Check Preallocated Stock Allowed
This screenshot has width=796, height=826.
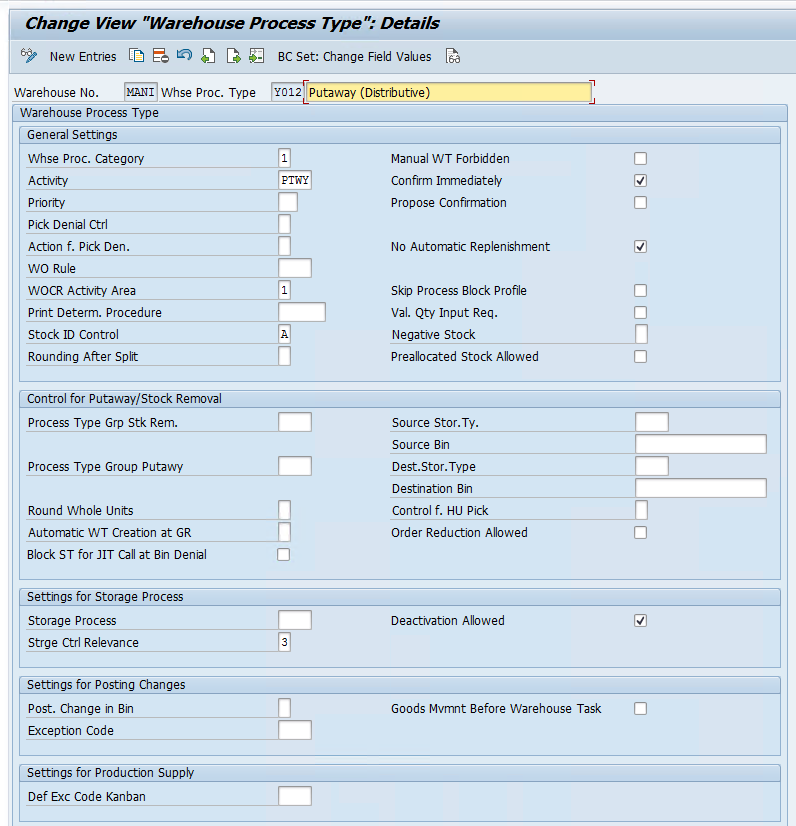click(641, 357)
